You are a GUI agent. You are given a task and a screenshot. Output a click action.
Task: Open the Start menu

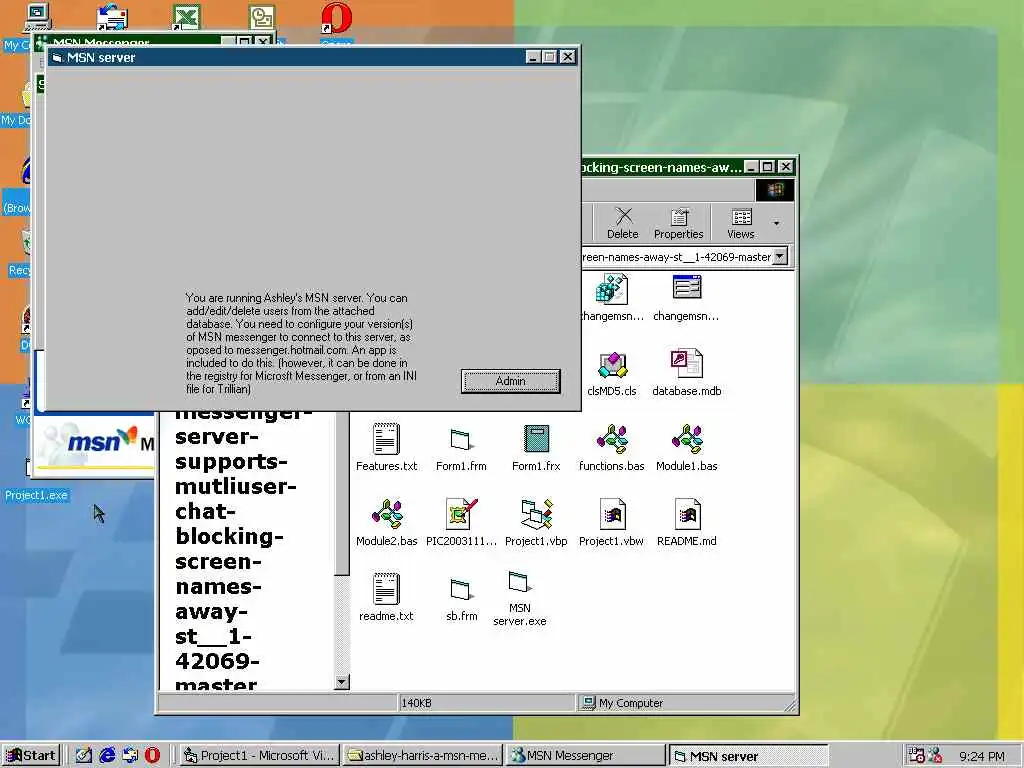coord(31,755)
